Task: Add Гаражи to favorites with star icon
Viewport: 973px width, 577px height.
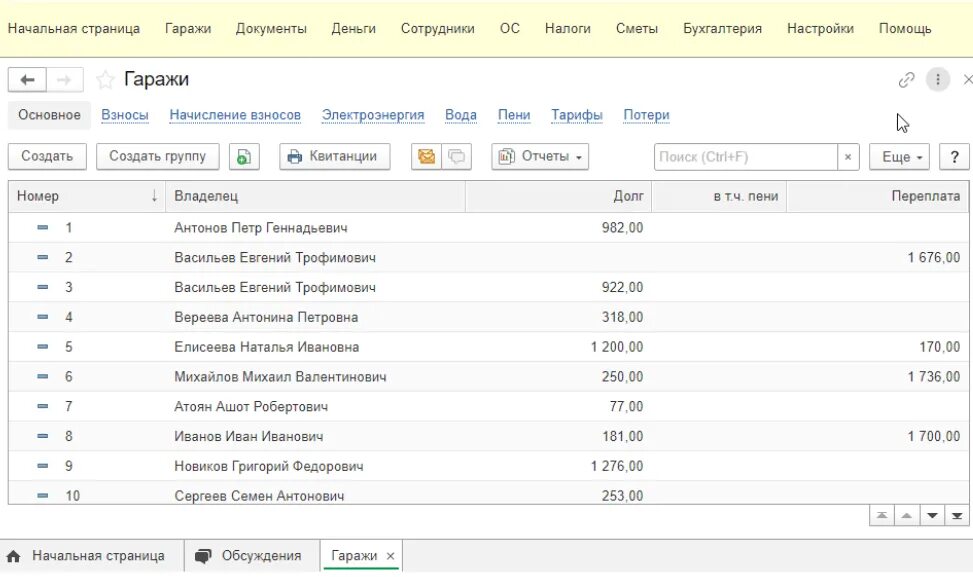Action: click(105, 79)
